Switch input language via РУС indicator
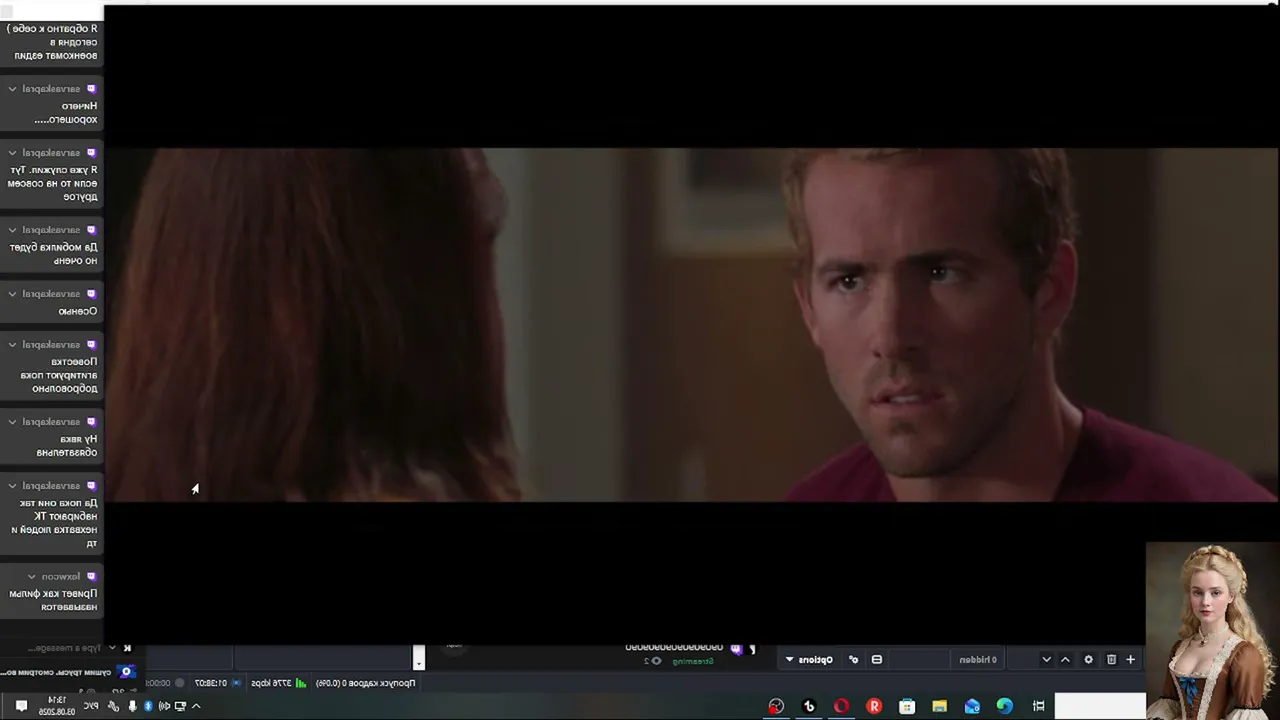This screenshot has width=1280, height=720. pos(91,706)
